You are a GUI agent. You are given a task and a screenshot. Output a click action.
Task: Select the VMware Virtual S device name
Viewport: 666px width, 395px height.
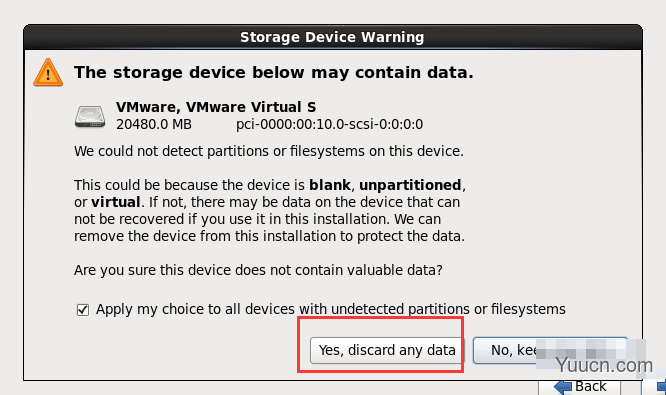pos(216,107)
